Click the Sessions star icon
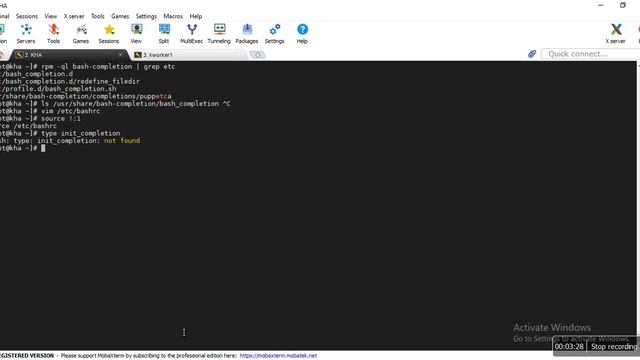 (109, 33)
